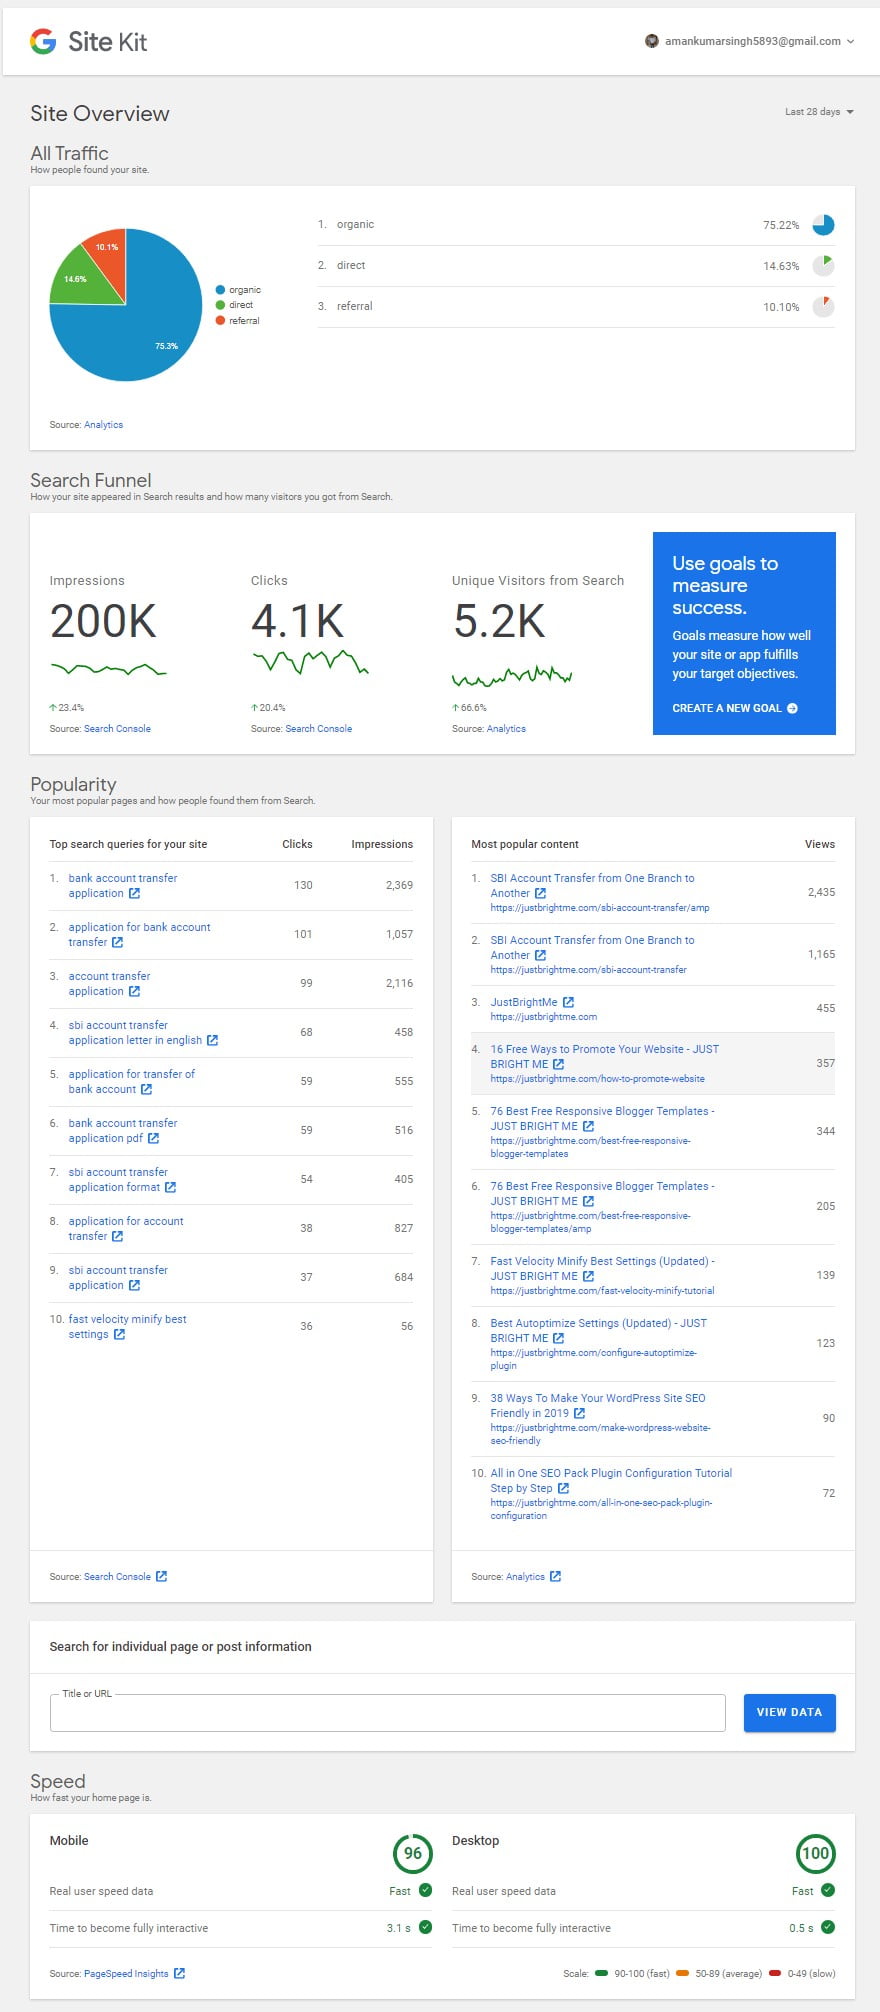Click the Impressions column header in queries table
This screenshot has height=2012, width=880.
(x=382, y=844)
